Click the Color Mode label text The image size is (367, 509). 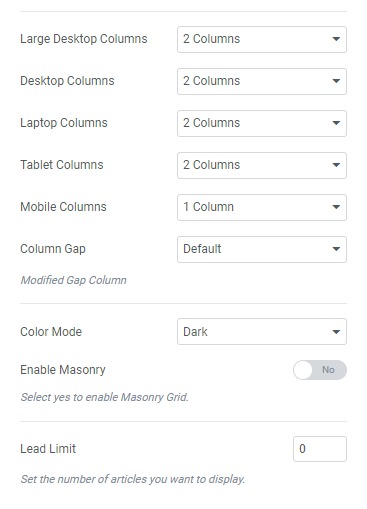pos(51,332)
